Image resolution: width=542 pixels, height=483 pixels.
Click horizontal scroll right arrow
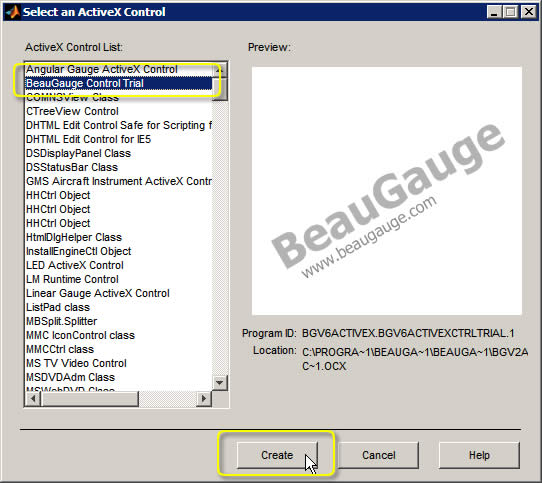tap(204, 399)
